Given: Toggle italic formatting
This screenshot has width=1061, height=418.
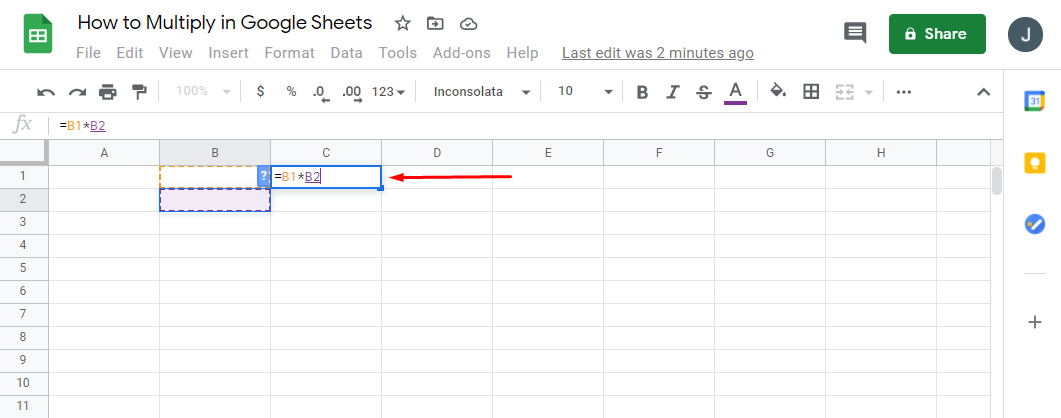Looking at the screenshot, I should (673, 92).
